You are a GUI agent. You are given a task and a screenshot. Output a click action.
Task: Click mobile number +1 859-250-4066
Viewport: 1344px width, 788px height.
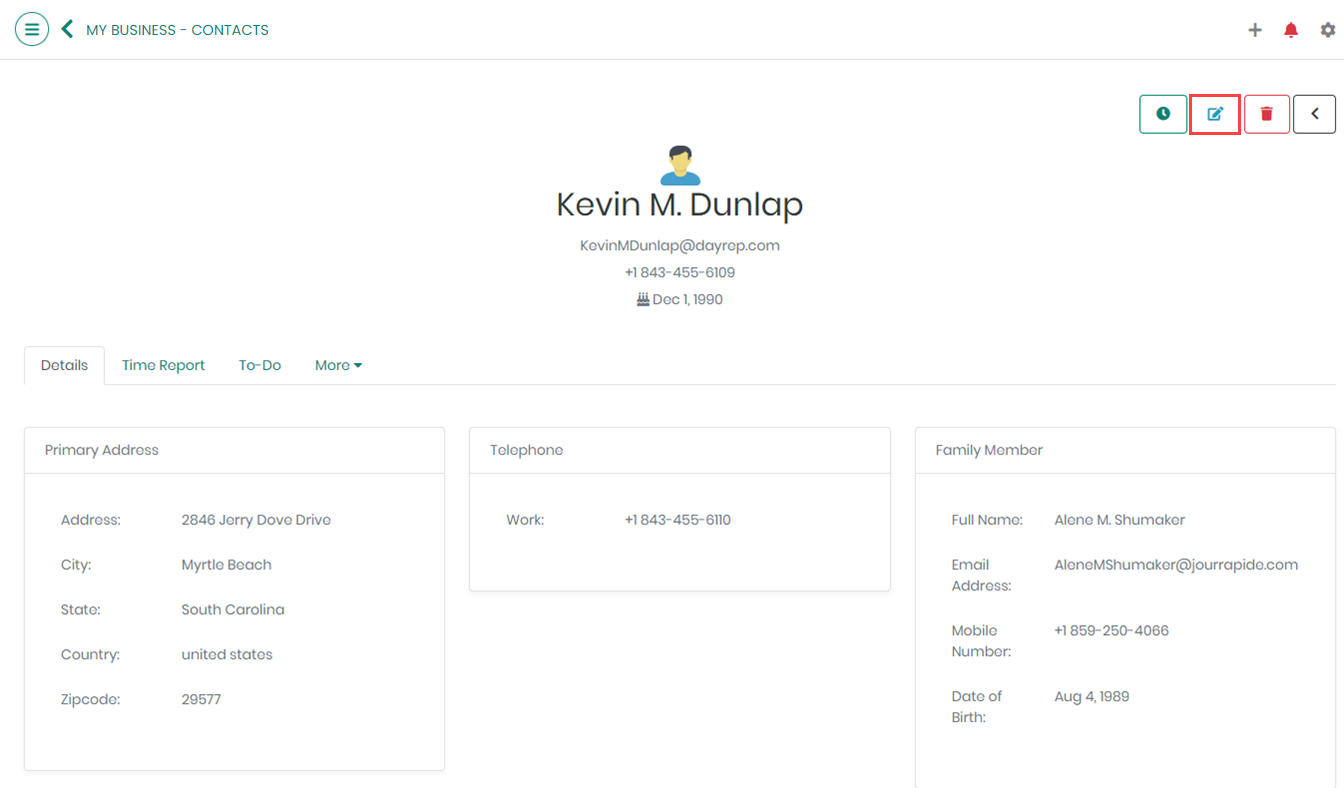(1111, 631)
